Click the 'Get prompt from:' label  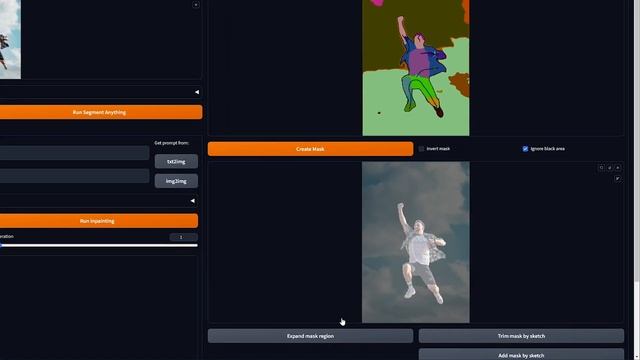171,143
